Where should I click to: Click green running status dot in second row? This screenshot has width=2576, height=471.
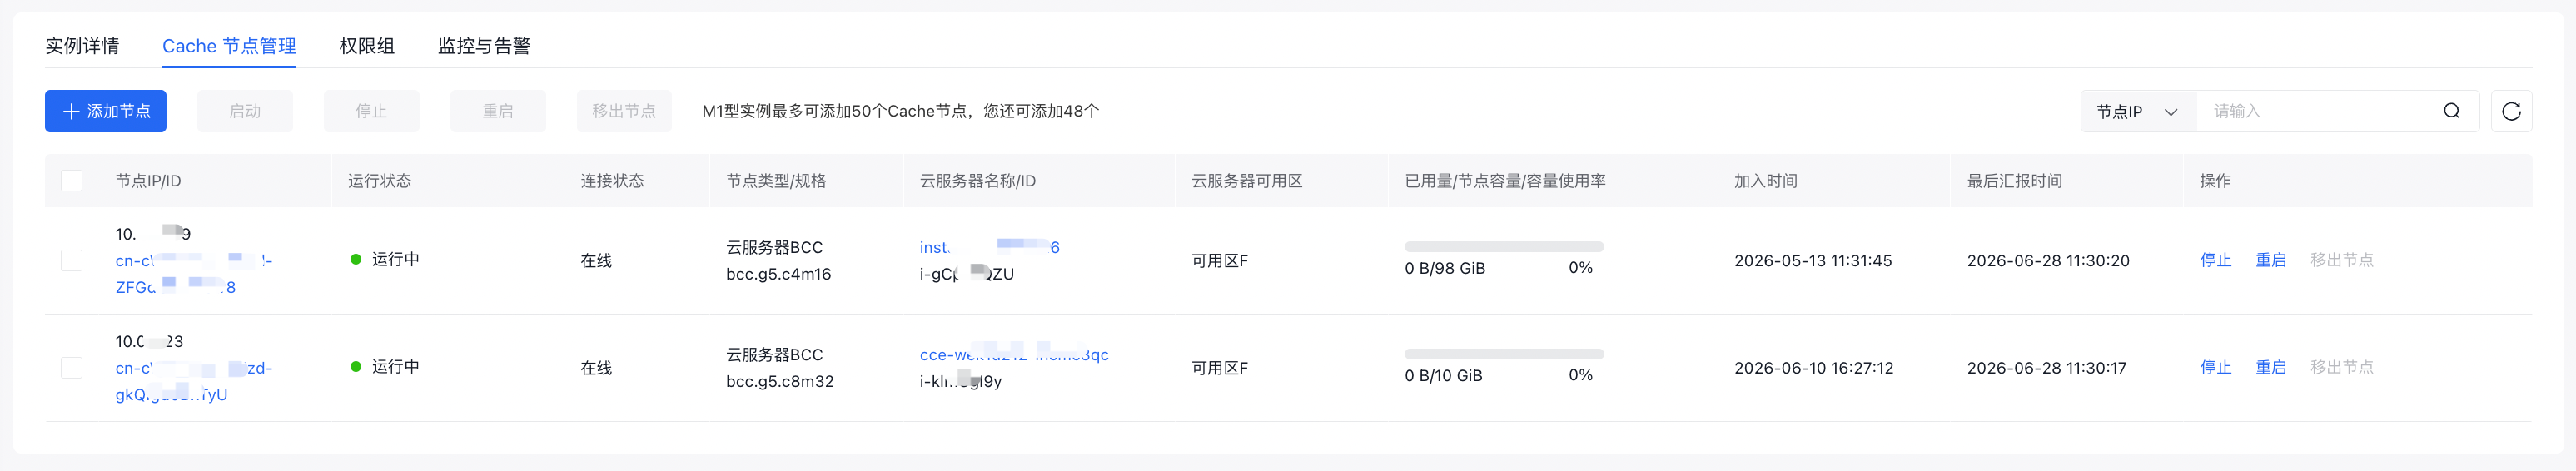[x=356, y=367]
